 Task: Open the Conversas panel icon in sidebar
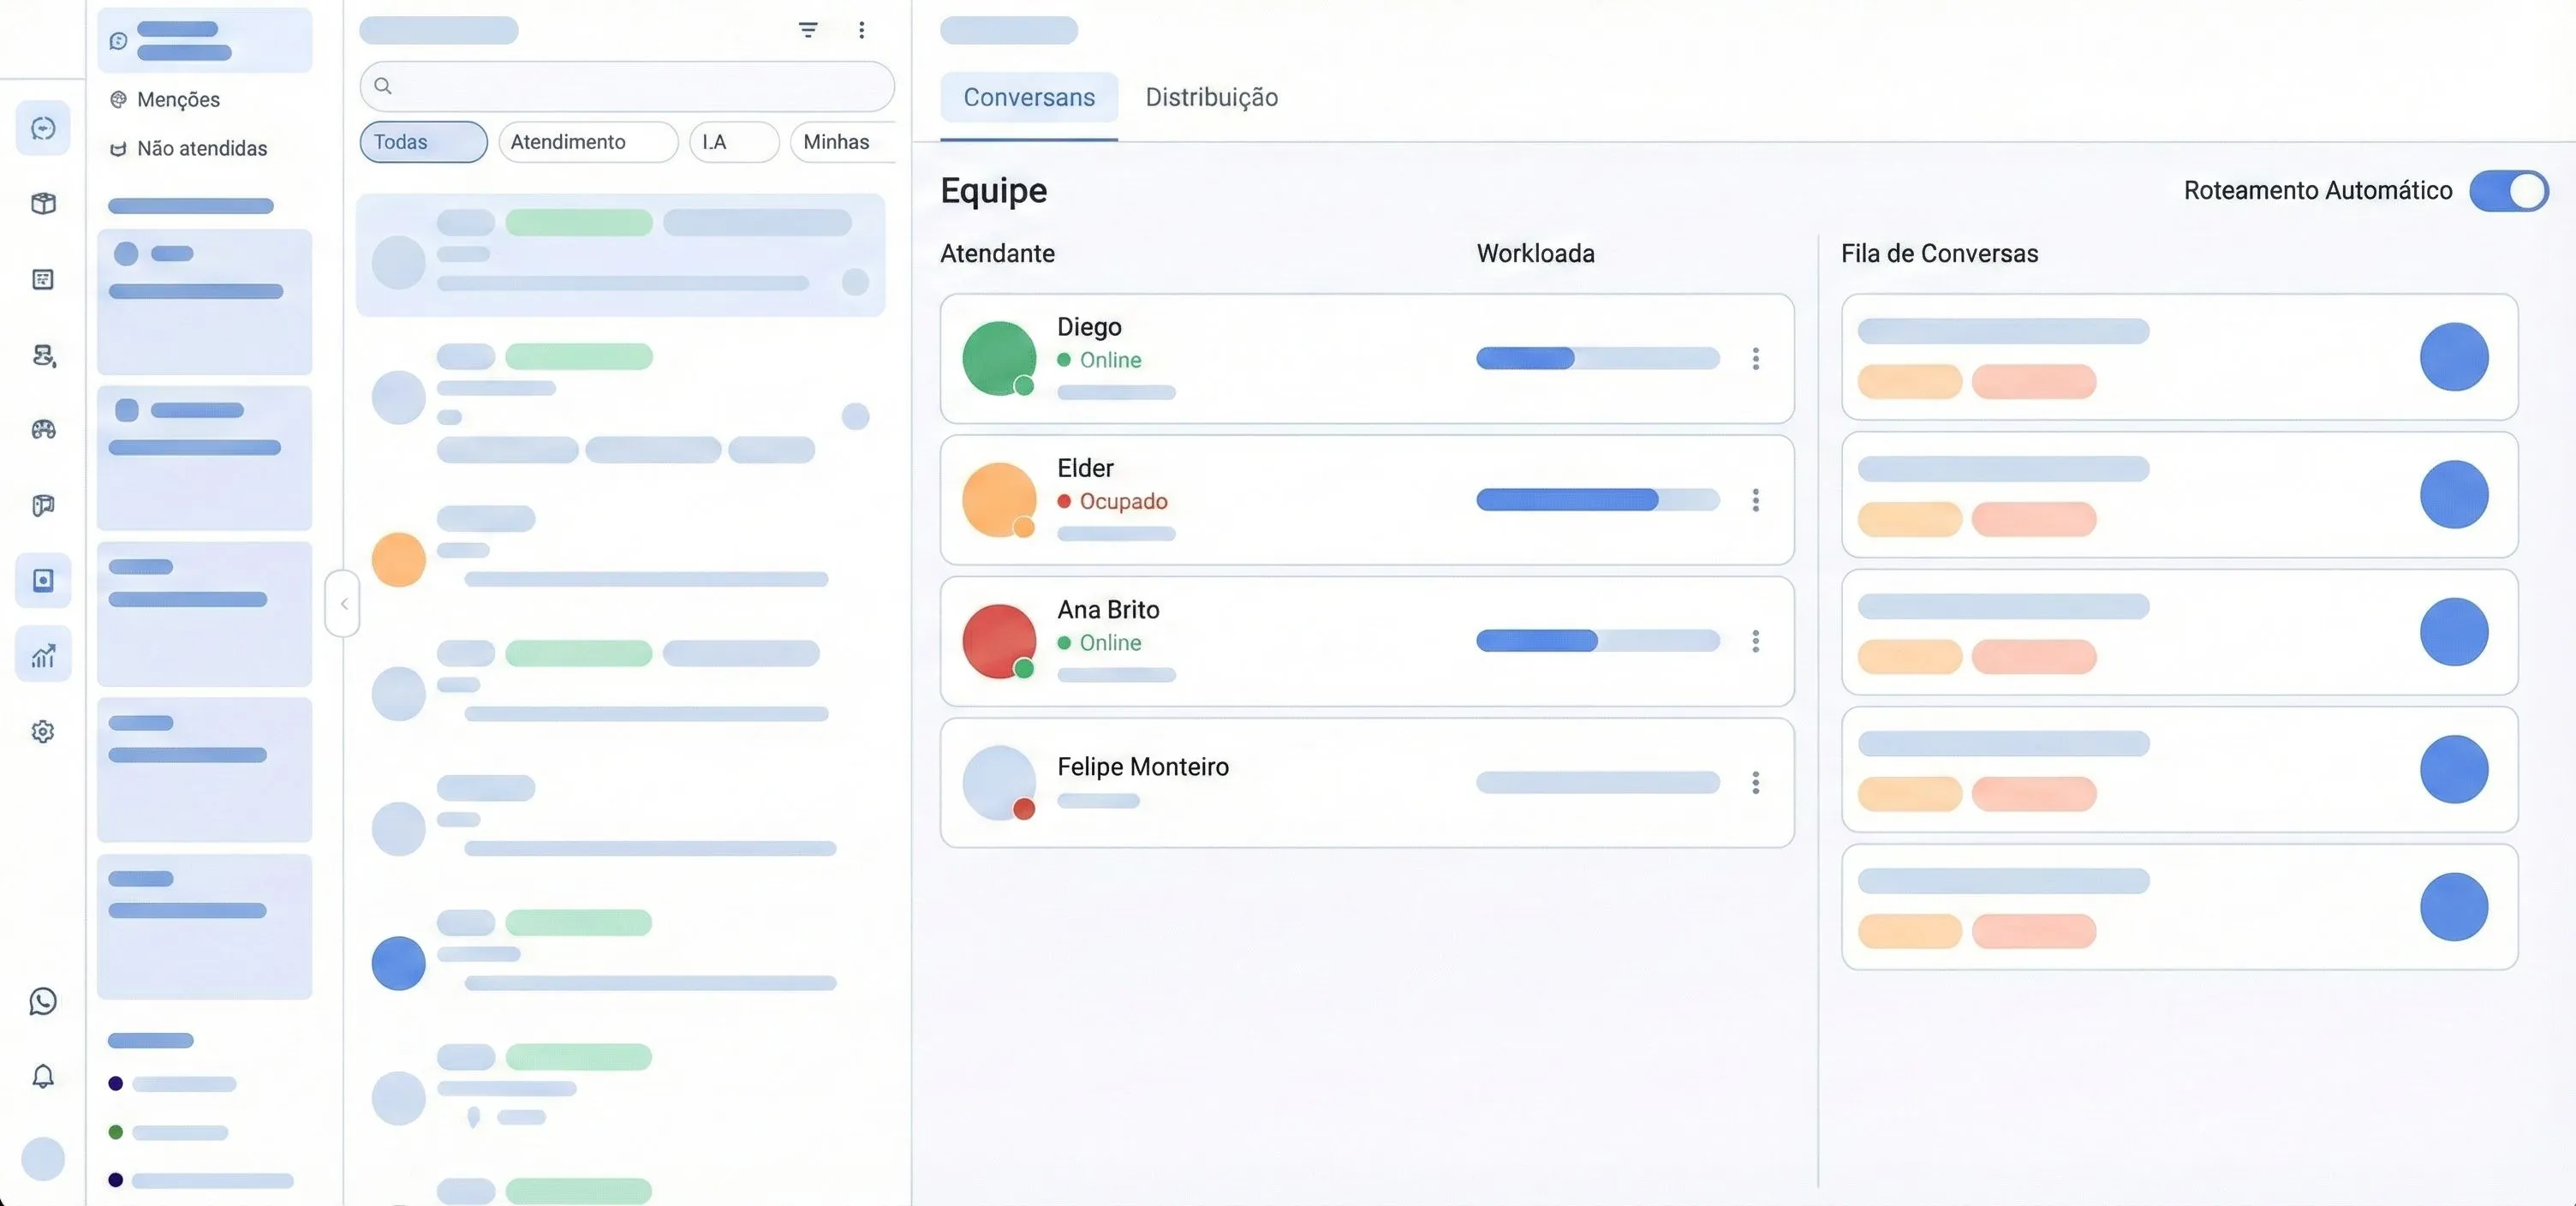point(42,128)
